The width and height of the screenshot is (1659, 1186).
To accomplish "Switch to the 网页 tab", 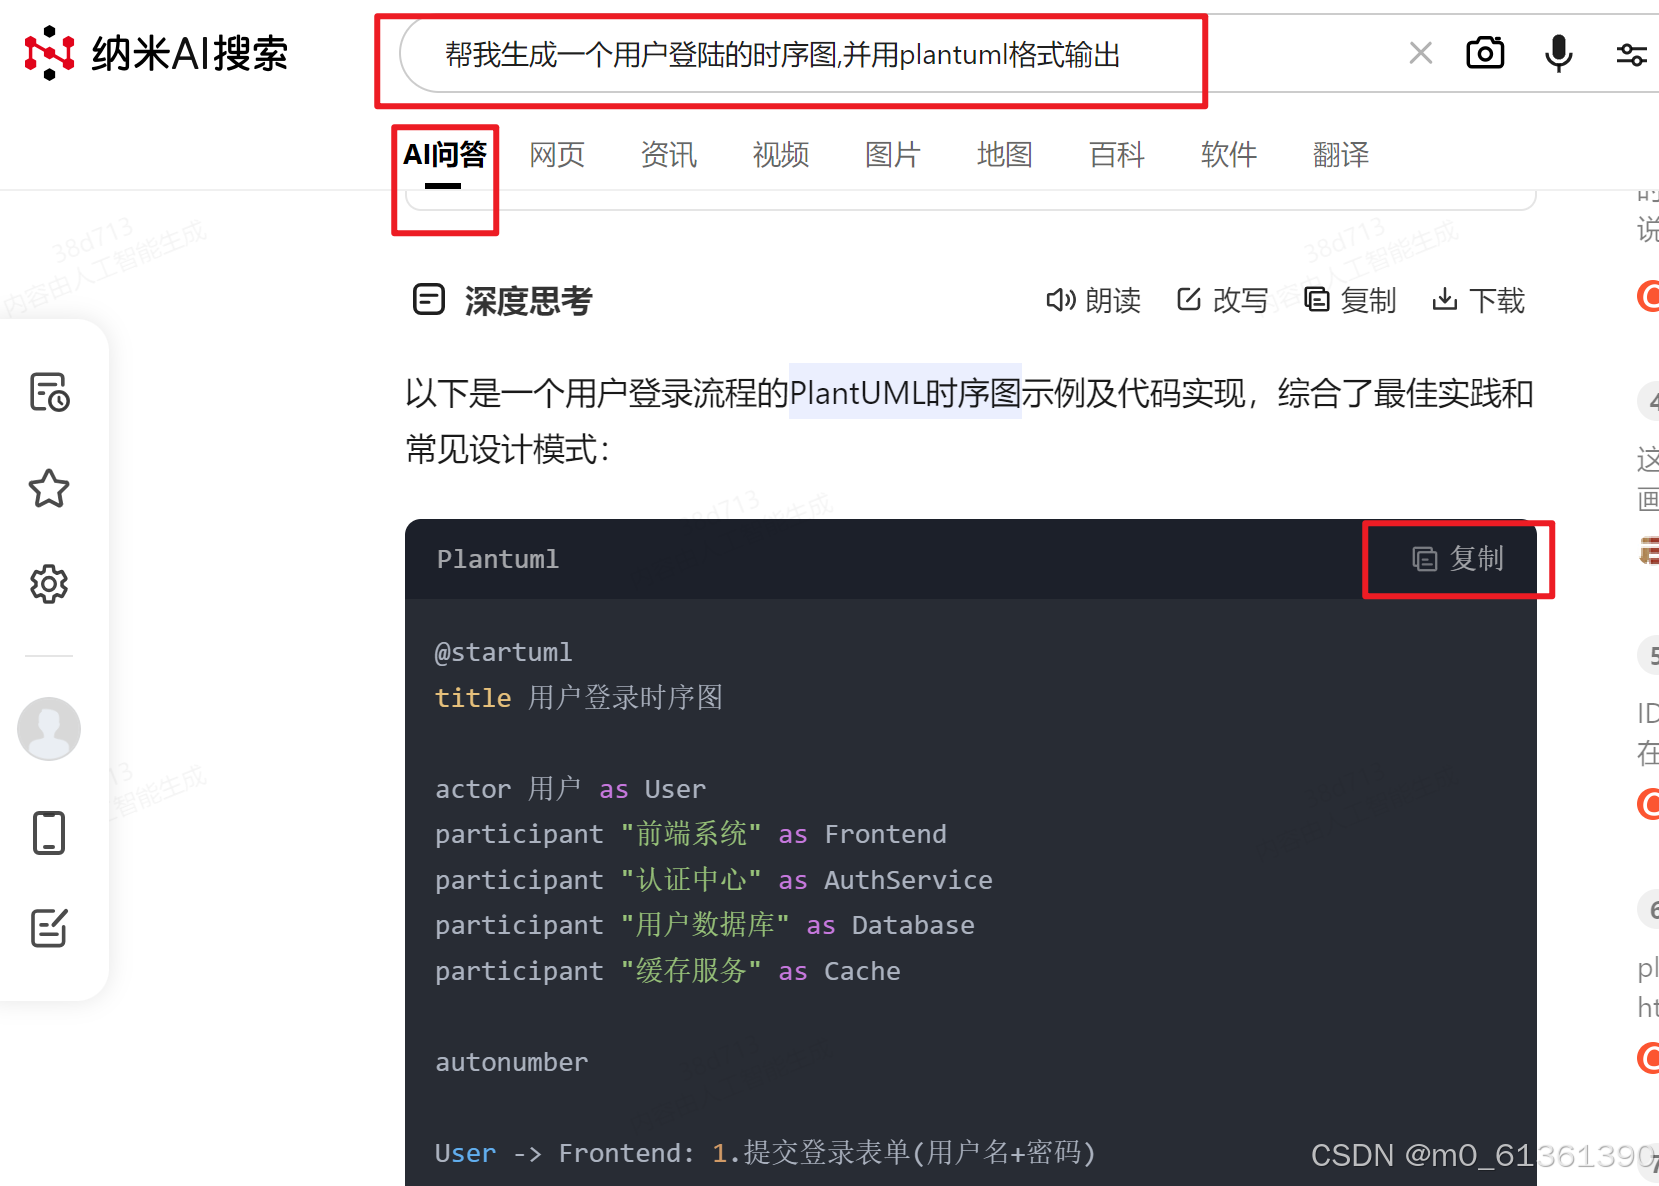I will point(557,155).
